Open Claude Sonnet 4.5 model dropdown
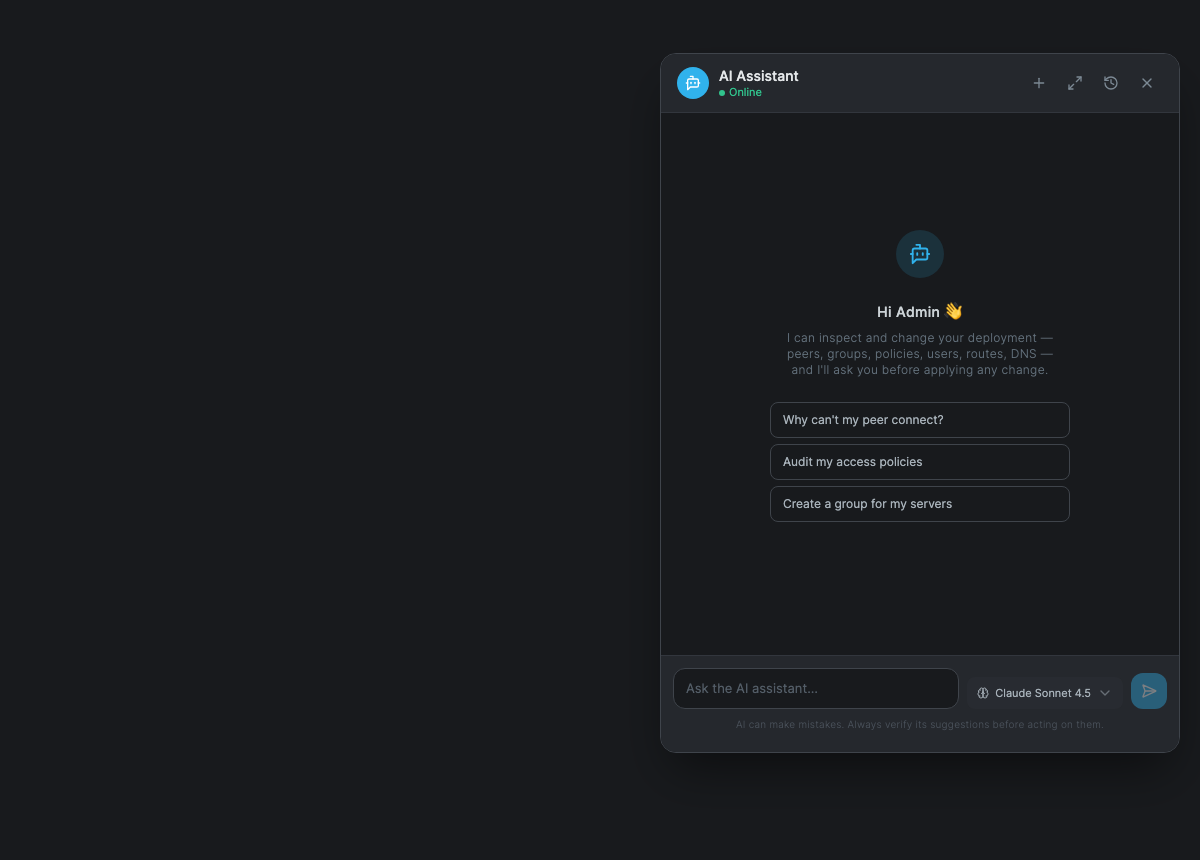Screen dimensions: 1200x860 (x=1044, y=693)
